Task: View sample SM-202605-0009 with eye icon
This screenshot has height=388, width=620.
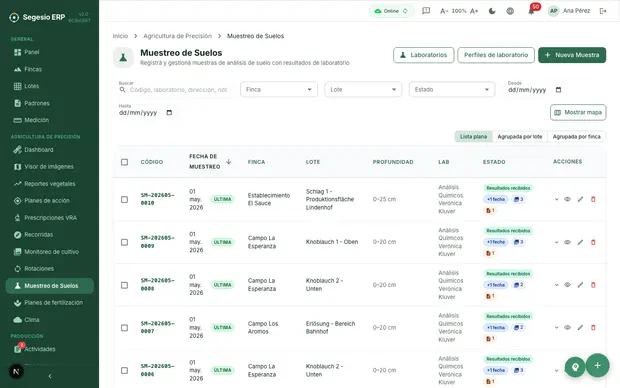Action: coord(567,242)
